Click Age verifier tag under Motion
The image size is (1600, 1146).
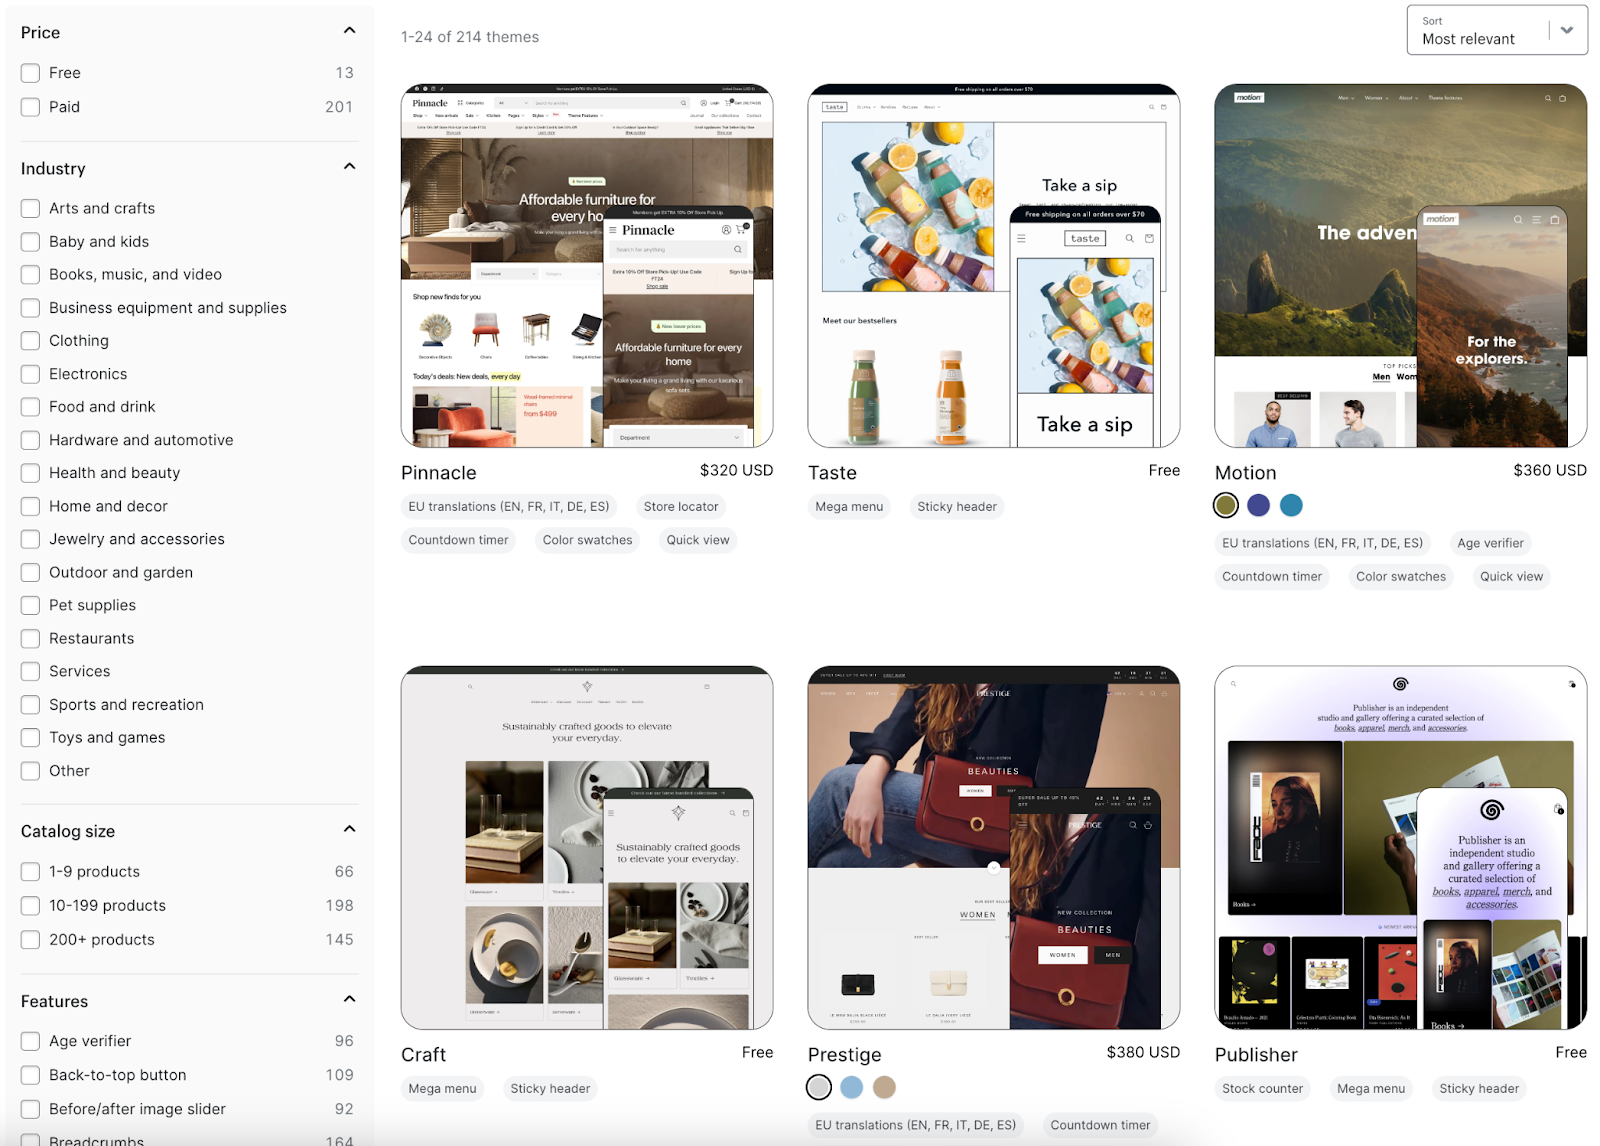1490,543
